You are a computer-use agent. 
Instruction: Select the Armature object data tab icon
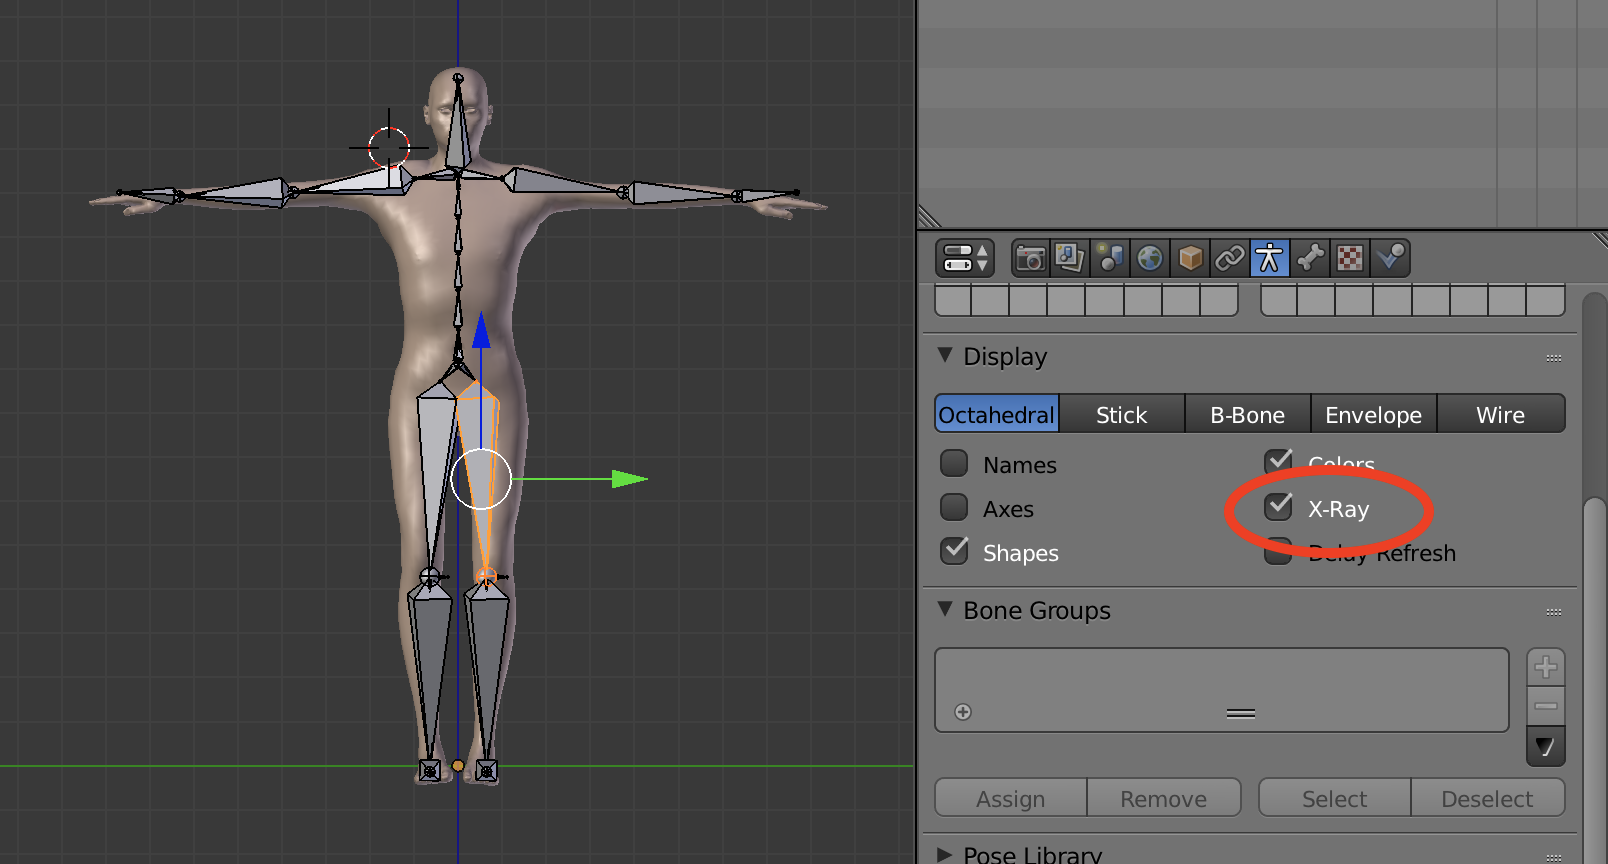click(1270, 258)
